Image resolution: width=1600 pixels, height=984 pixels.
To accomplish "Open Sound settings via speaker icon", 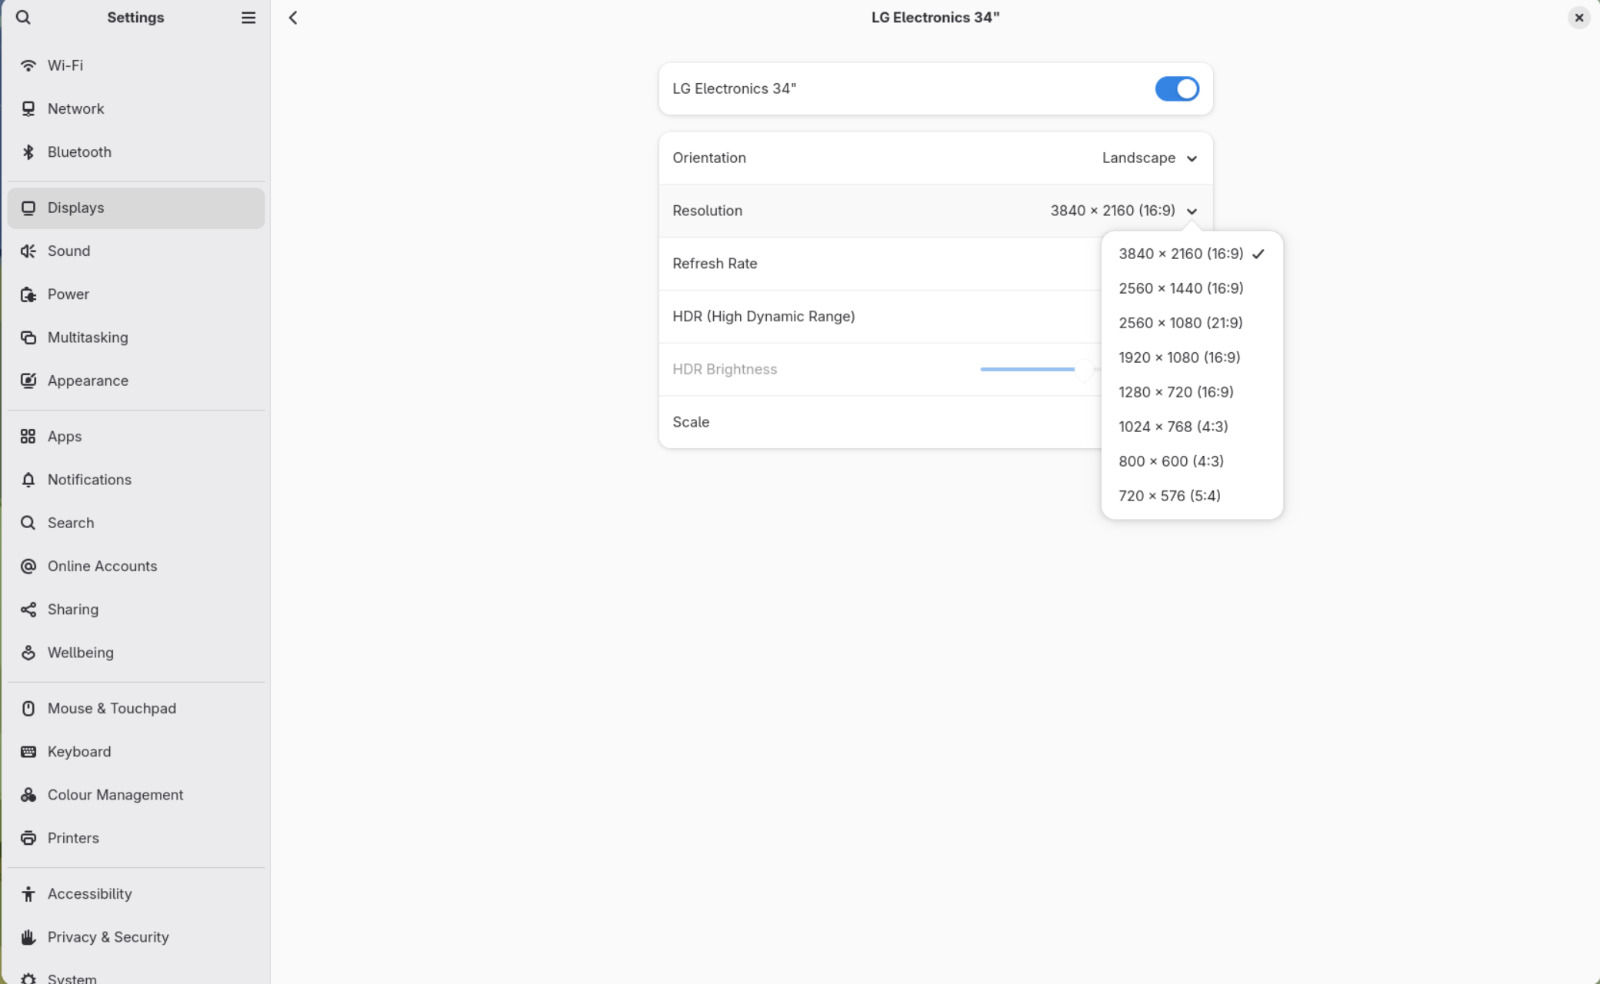I will click(x=28, y=251).
